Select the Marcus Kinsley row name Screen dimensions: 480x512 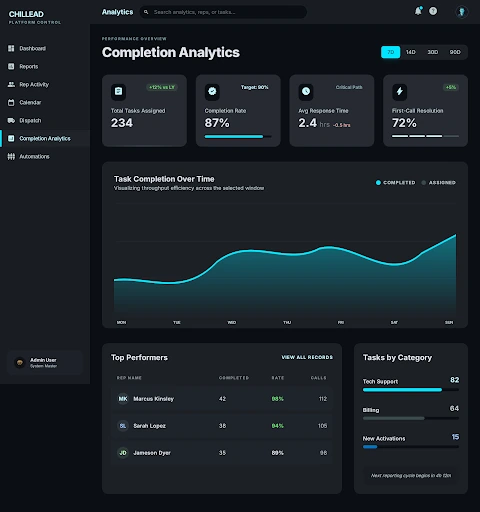(154, 399)
